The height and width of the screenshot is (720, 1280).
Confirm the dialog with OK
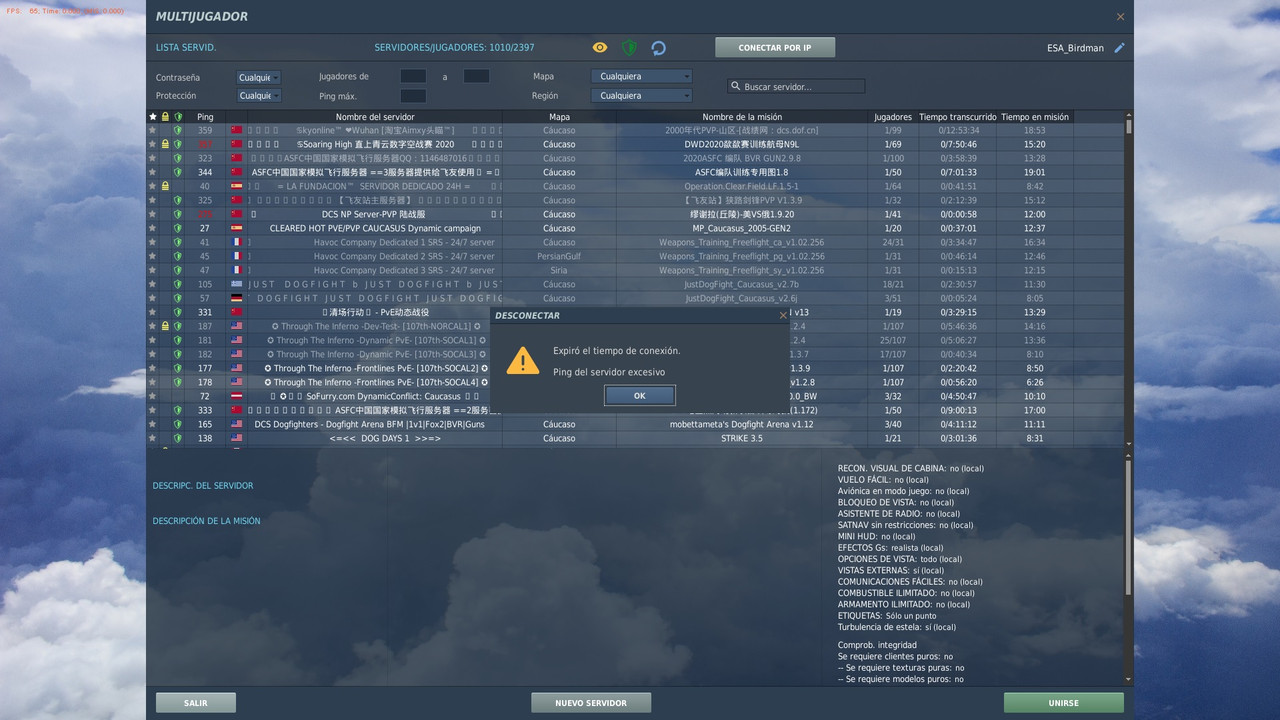coord(640,396)
